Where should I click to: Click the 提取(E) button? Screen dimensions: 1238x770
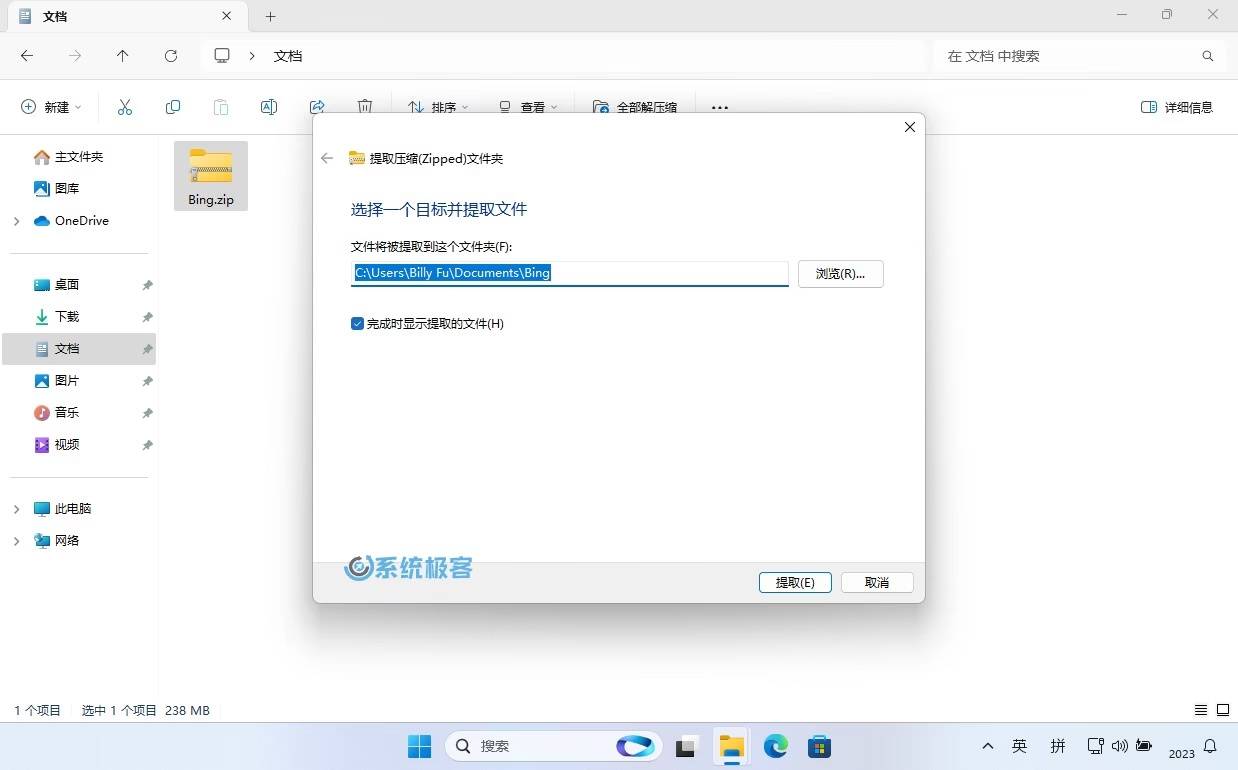click(x=795, y=582)
